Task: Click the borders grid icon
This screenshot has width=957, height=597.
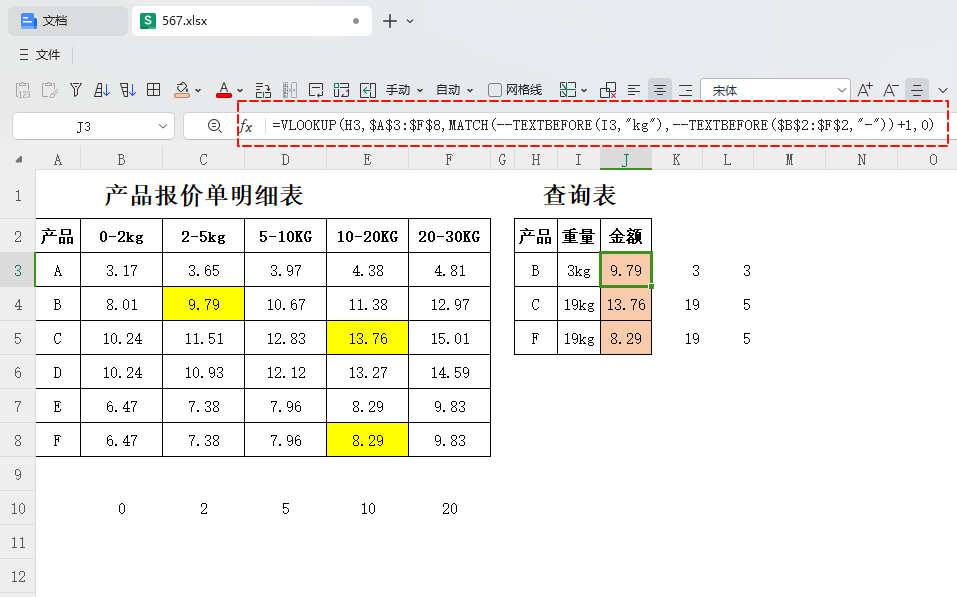Action: (154, 90)
